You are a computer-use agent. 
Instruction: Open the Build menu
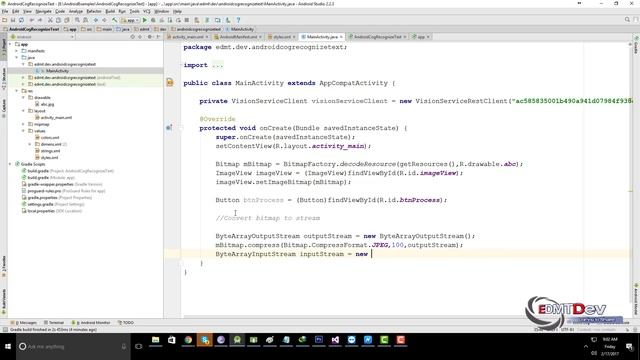point(110,11)
